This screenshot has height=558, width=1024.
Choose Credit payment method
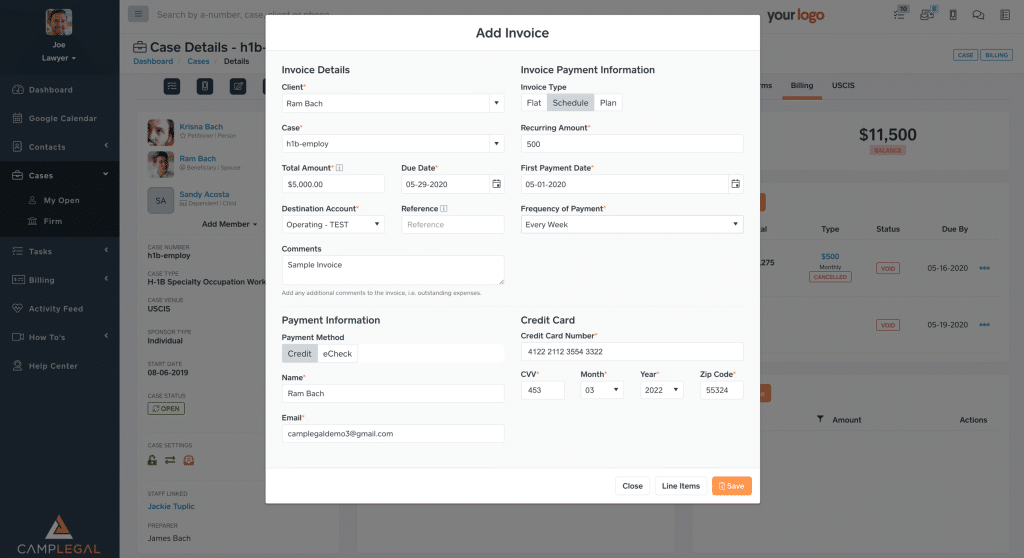point(300,353)
